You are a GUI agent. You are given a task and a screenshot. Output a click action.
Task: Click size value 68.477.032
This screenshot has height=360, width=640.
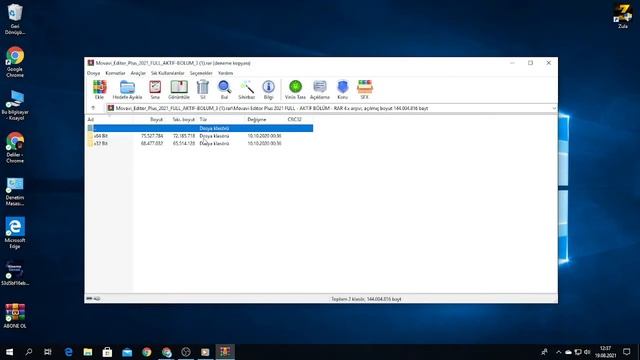152,144
